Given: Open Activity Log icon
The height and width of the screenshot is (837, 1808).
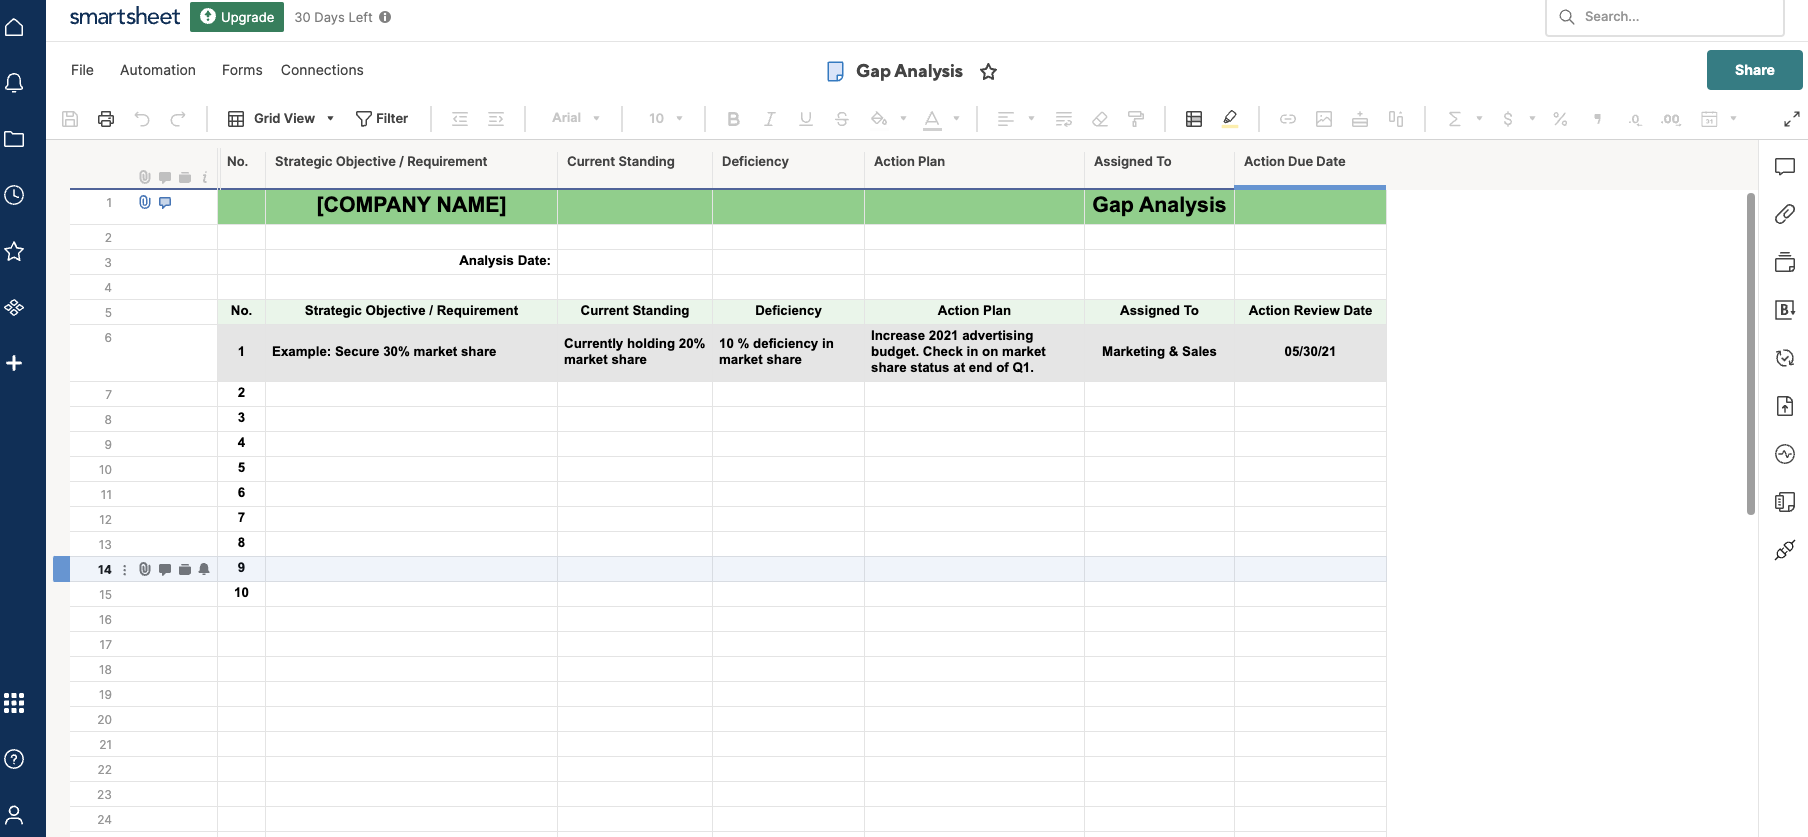Looking at the screenshot, I should coord(1785,454).
